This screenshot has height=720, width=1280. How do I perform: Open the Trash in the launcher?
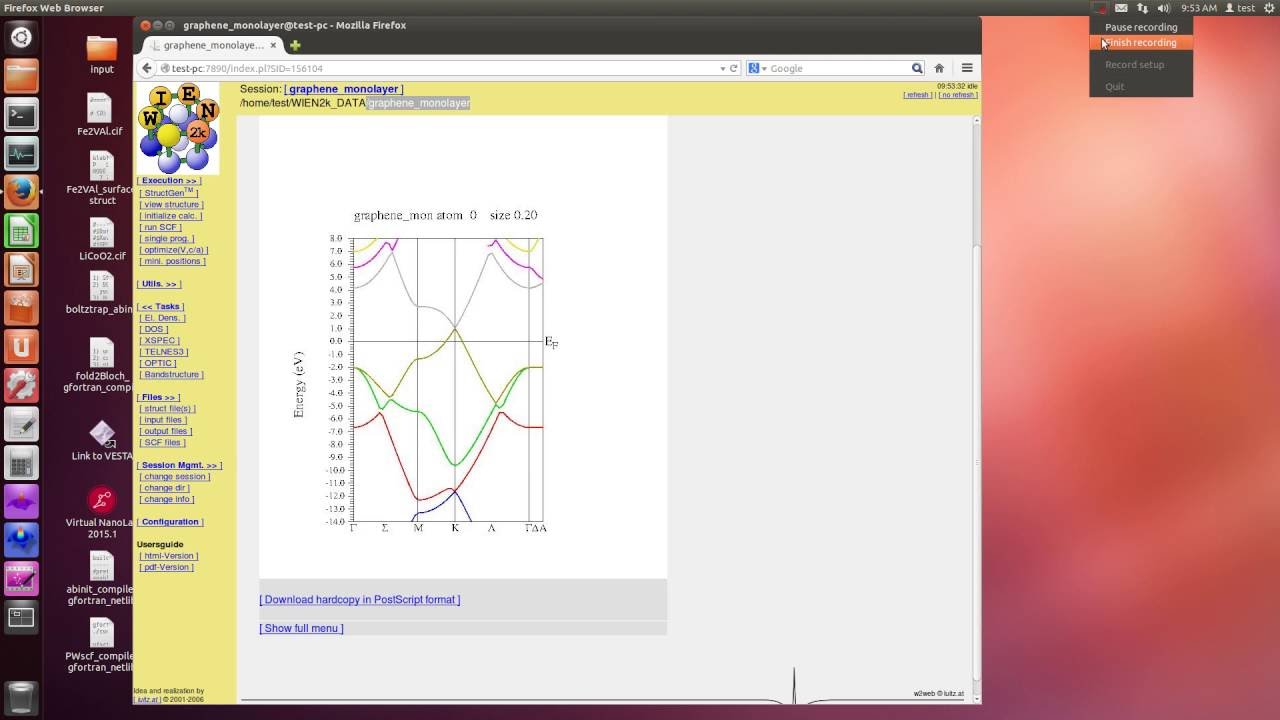point(21,697)
